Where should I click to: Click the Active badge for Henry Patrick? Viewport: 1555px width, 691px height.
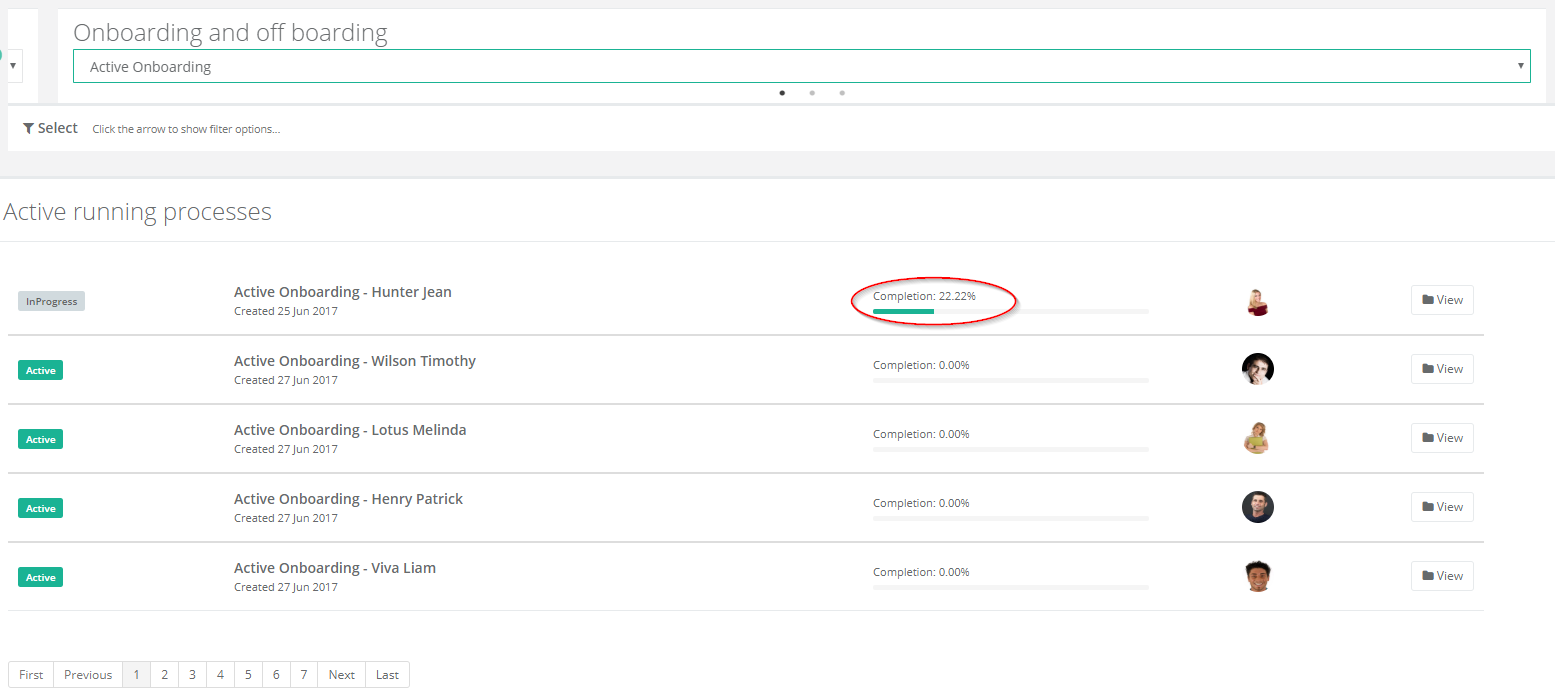(x=40, y=508)
